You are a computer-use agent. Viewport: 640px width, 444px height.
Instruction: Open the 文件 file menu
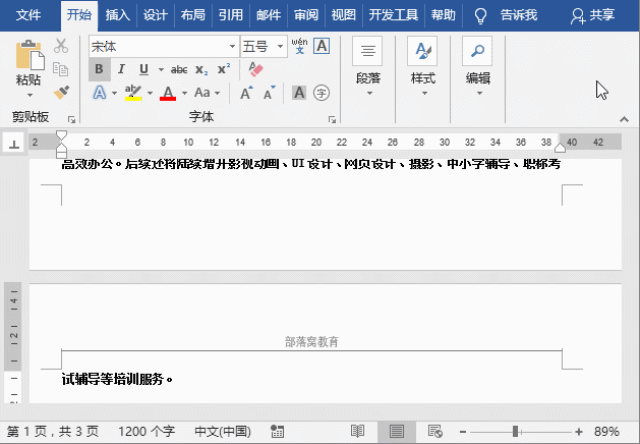click(28, 15)
